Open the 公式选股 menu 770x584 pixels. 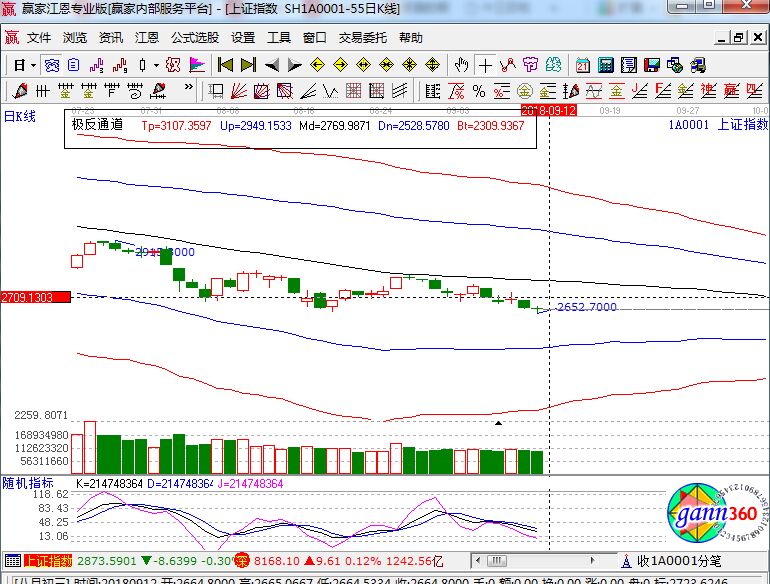coord(194,38)
